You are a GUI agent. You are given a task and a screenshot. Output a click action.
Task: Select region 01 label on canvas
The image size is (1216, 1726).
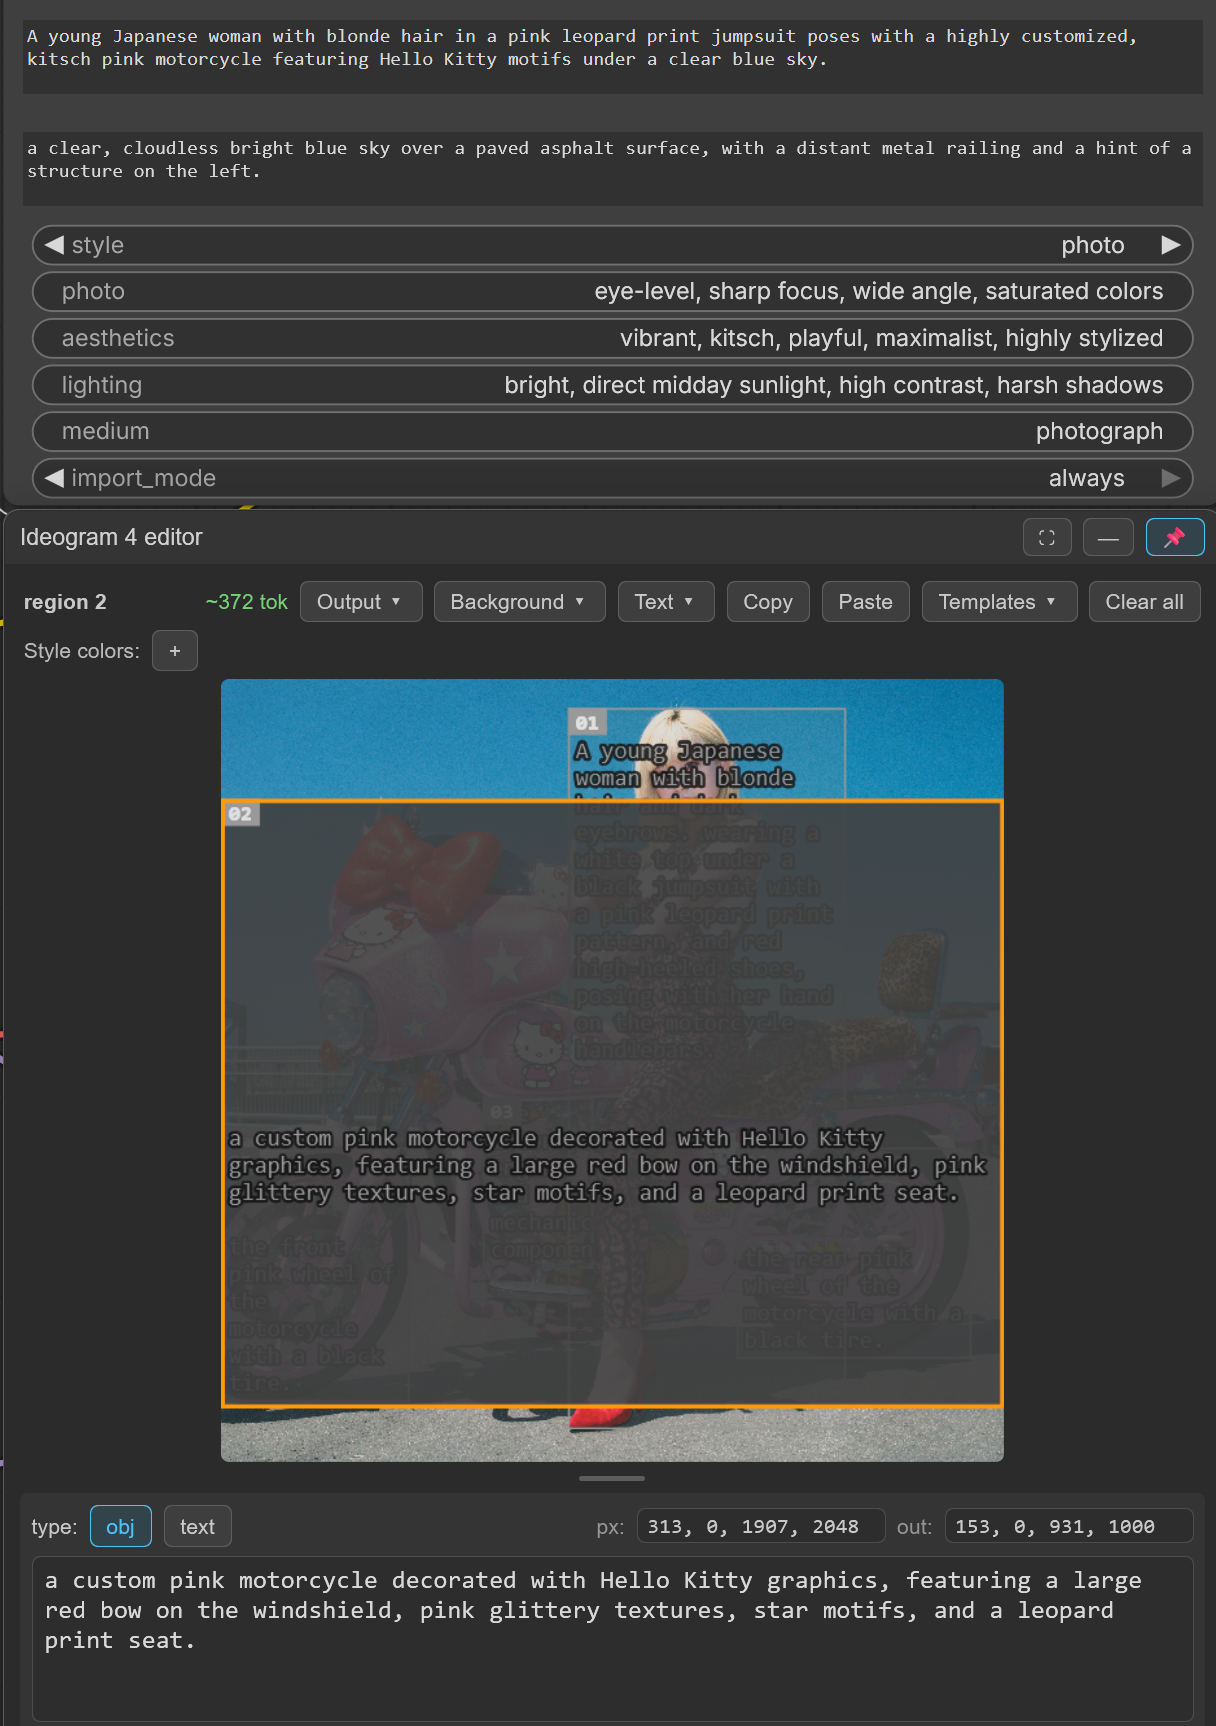tap(587, 723)
